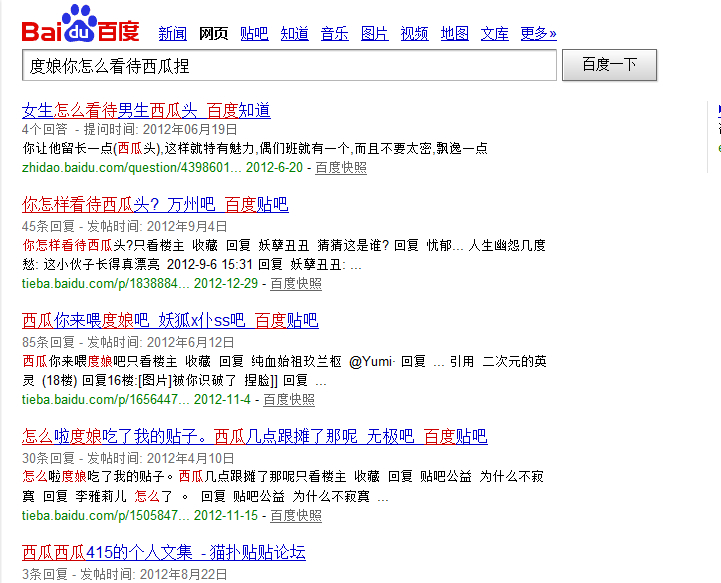Viewport: 721px width, 583px height.
Task: Open result 你怎样看待西瓜头? 万州吧
Action: click(155, 205)
